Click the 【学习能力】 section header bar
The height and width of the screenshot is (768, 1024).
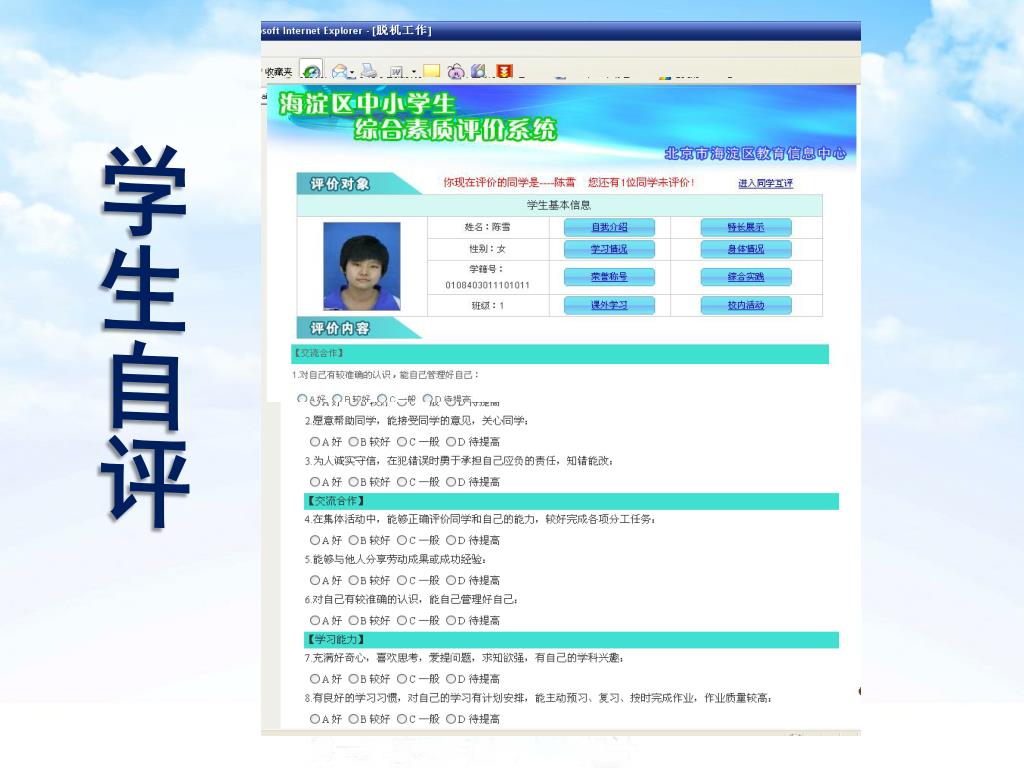point(571,639)
